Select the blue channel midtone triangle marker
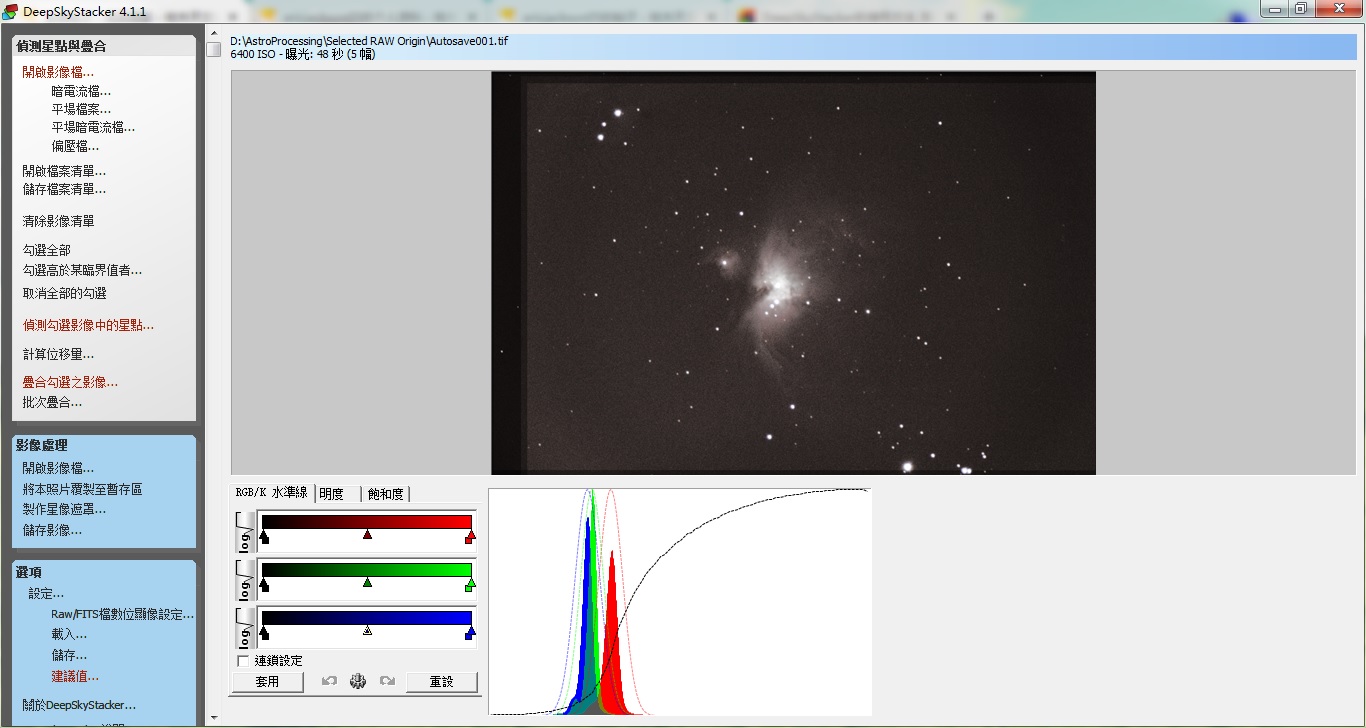Image resolution: width=1366 pixels, height=728 pixels. (367, 631)
